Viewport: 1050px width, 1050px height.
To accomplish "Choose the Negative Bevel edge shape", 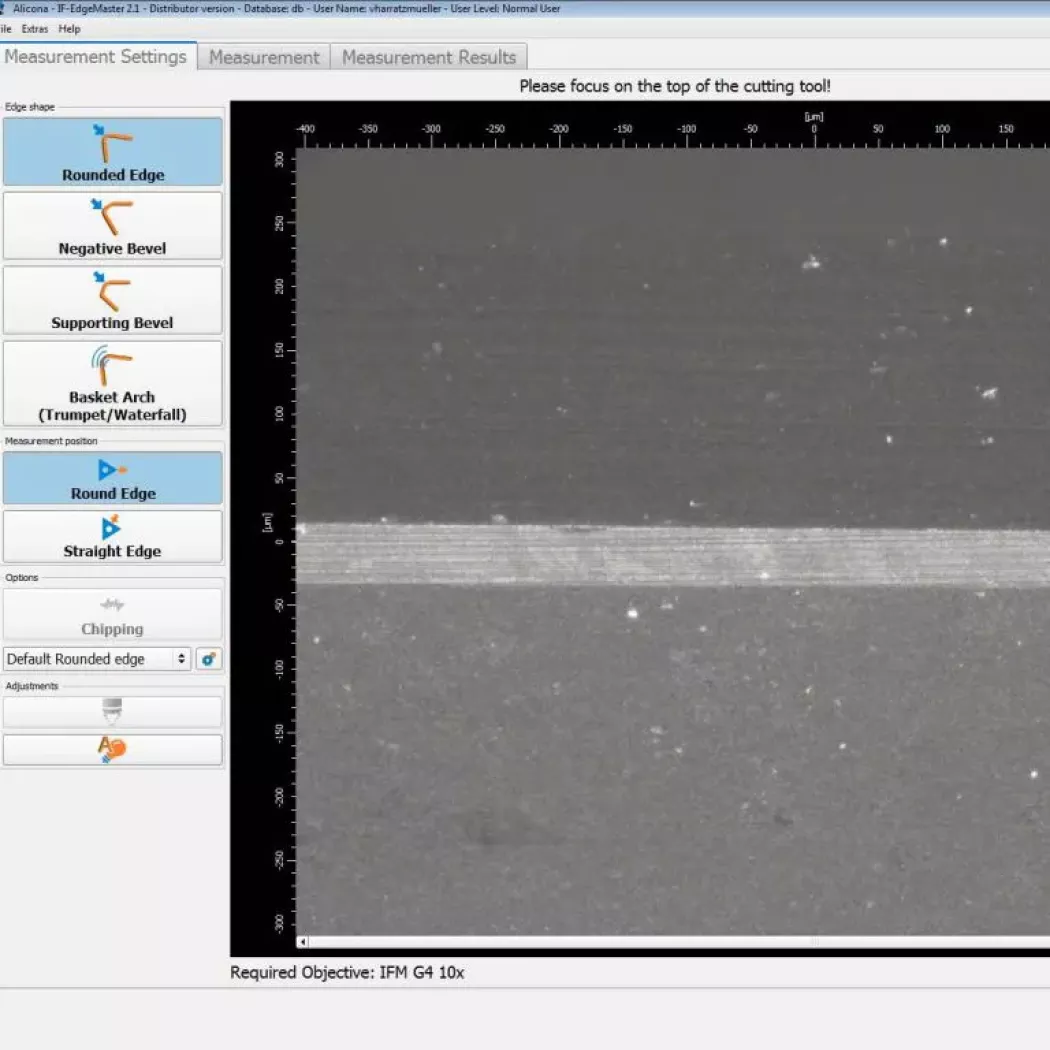I will pyautogui.click(x=112, y=226).
